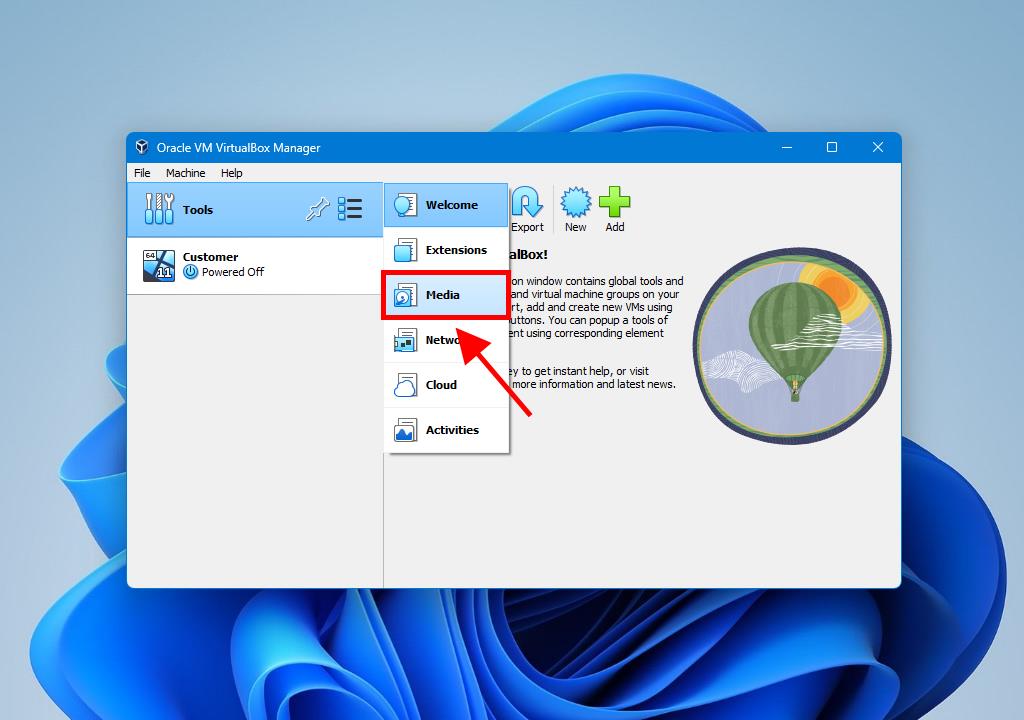Viewport: 1024px width, 720px height.
Task: Open the Machine menu
Action: 185,173
